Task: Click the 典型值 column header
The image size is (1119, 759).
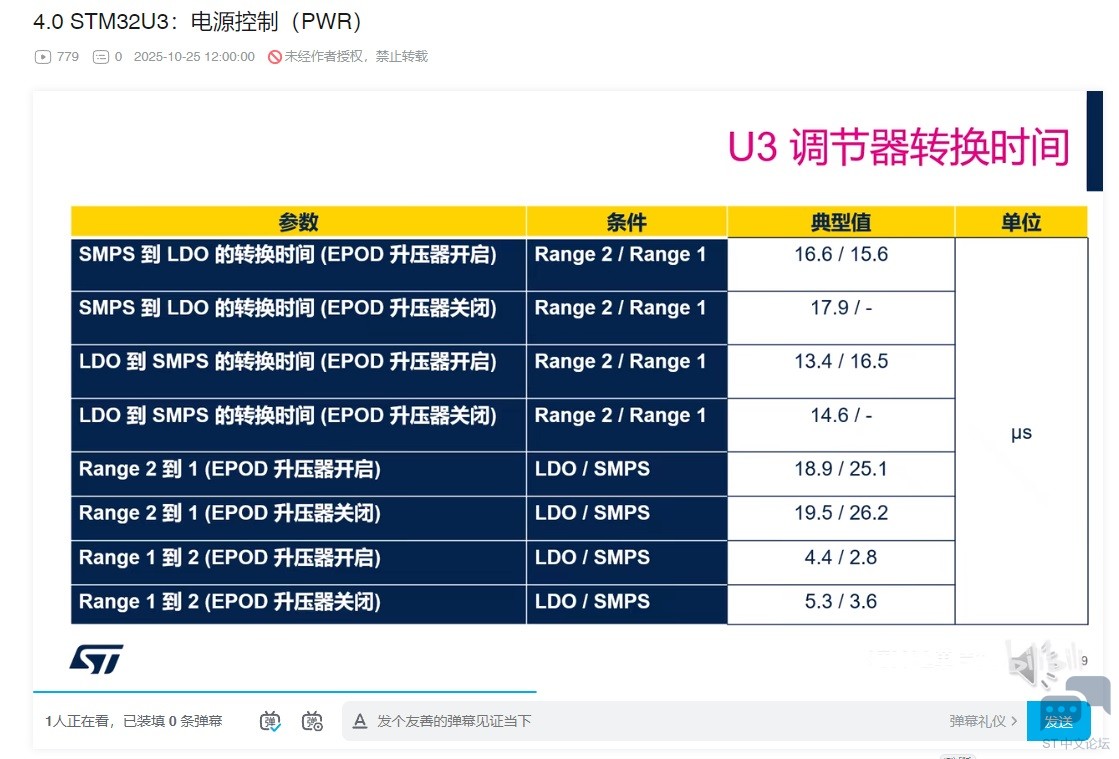Action: pyautogui.click(x=841, y=222)
